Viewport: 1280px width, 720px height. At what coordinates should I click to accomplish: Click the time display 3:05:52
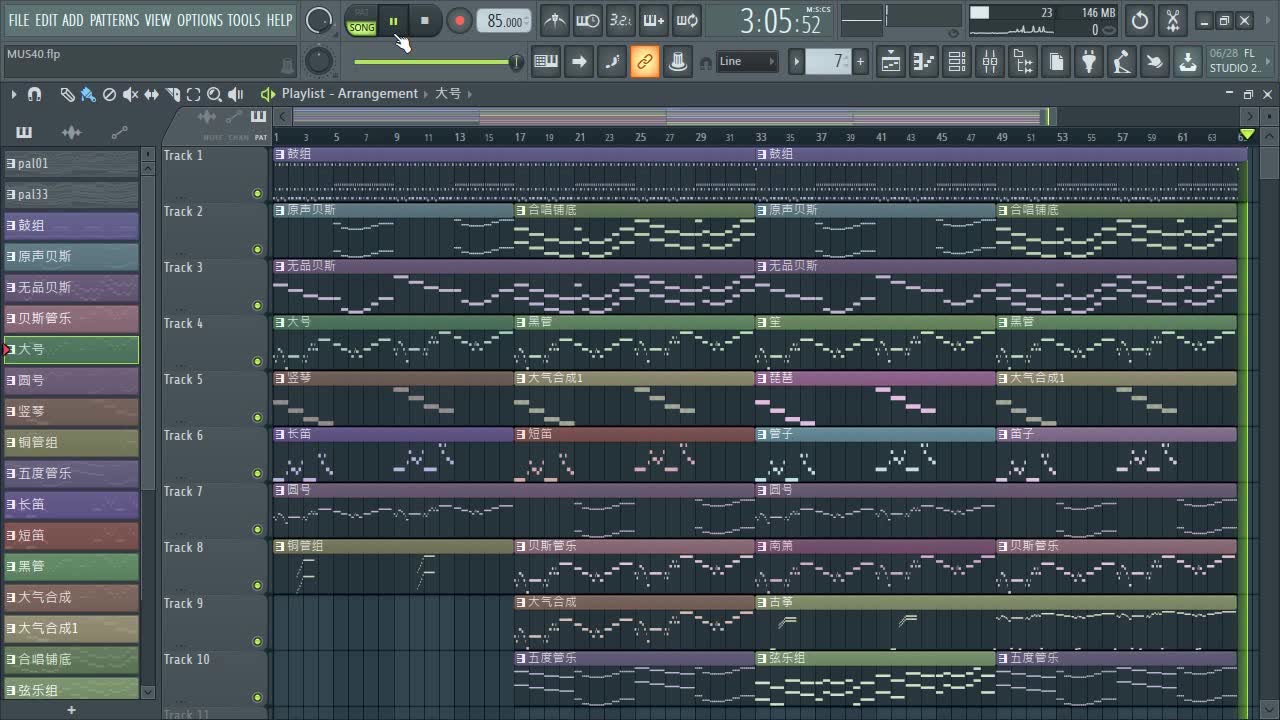[x=780, y=21]
